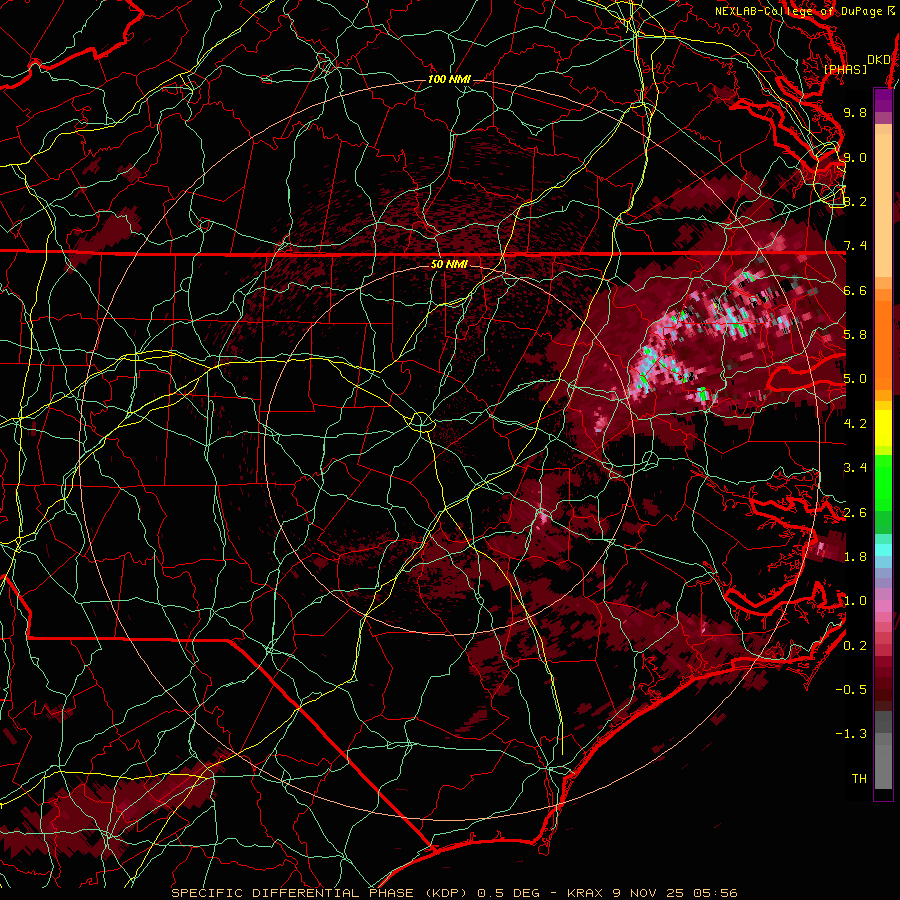Click the 6.6 scale value

855,290
